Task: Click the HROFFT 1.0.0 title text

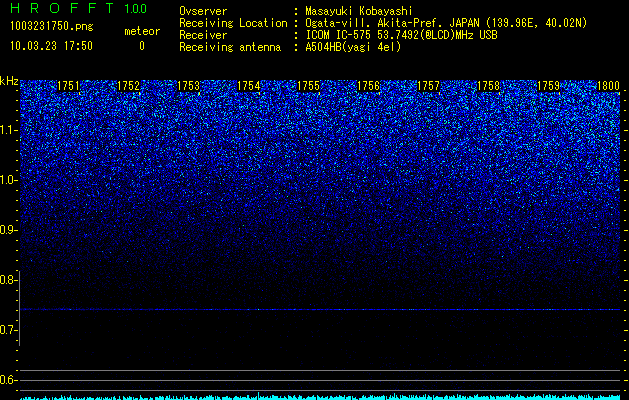Action: [78, 8]
